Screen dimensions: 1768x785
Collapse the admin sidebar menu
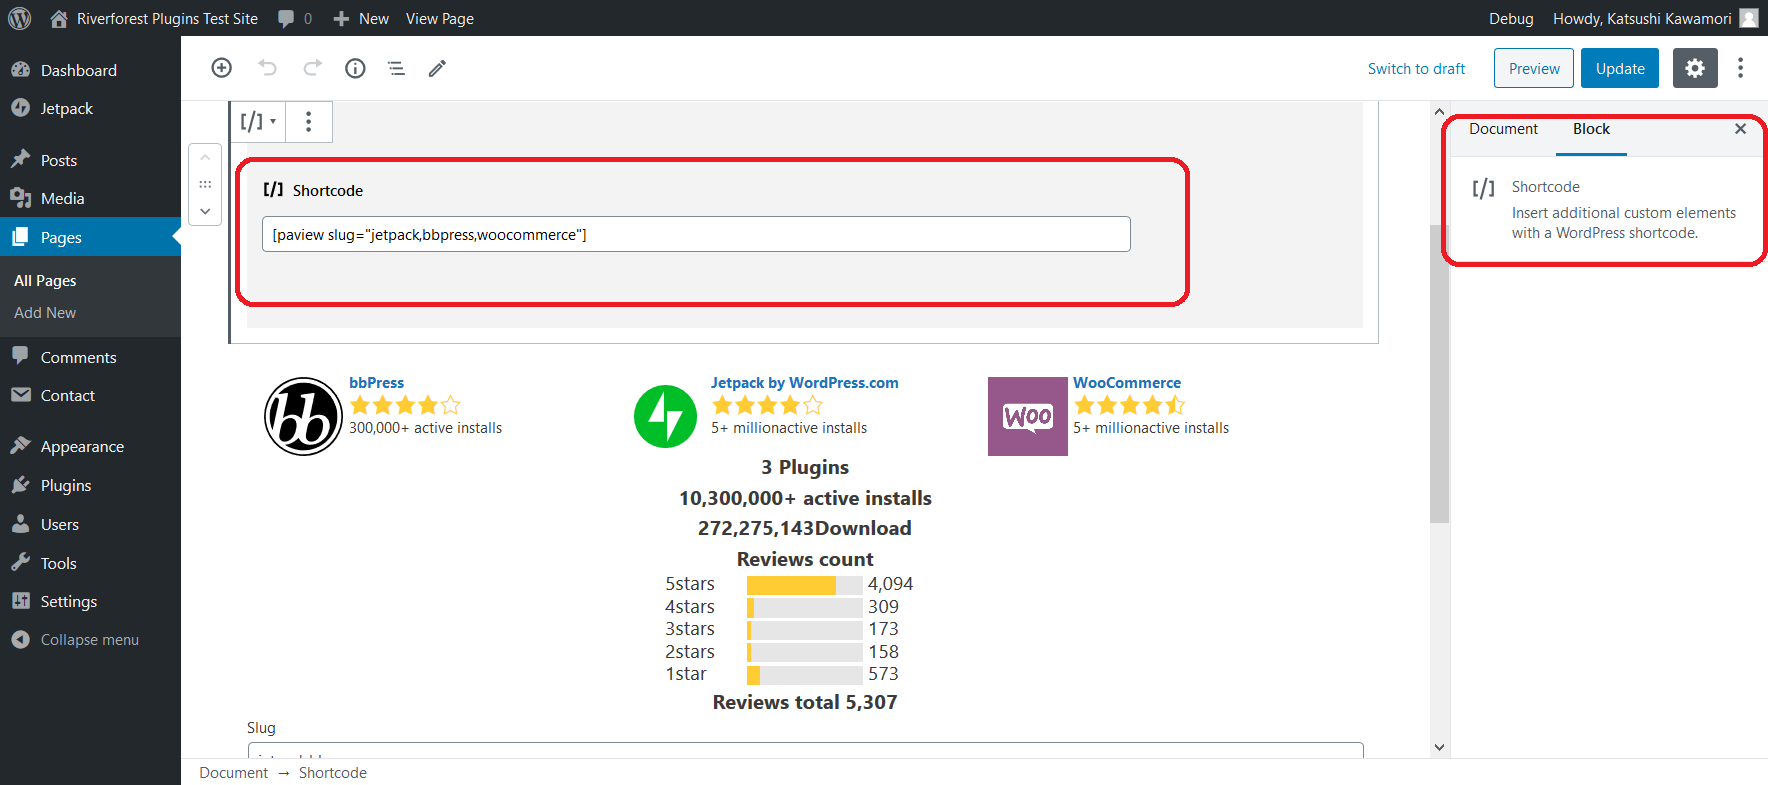coord(90,639)
